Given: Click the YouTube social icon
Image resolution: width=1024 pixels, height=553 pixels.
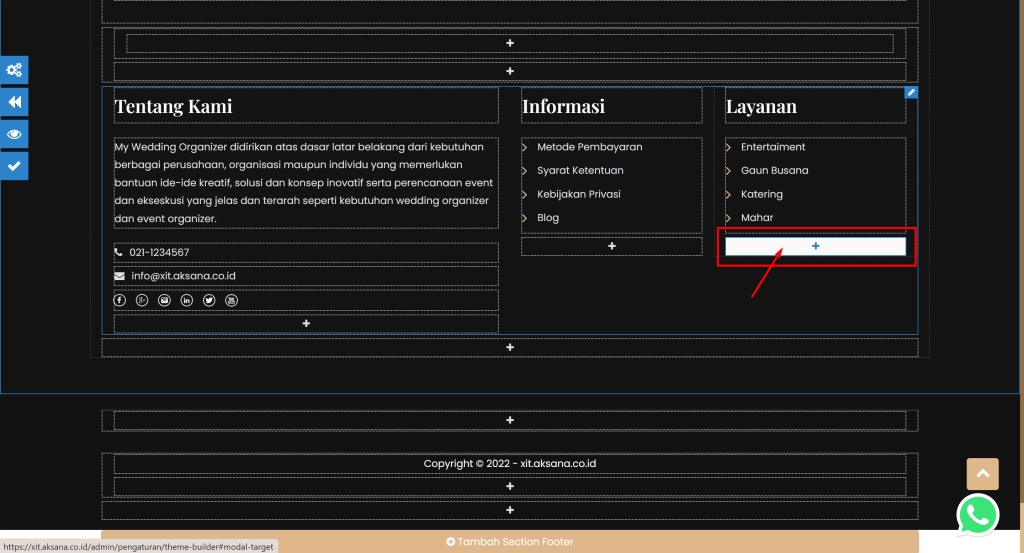Looking at the screenshot, I should 232,300.
